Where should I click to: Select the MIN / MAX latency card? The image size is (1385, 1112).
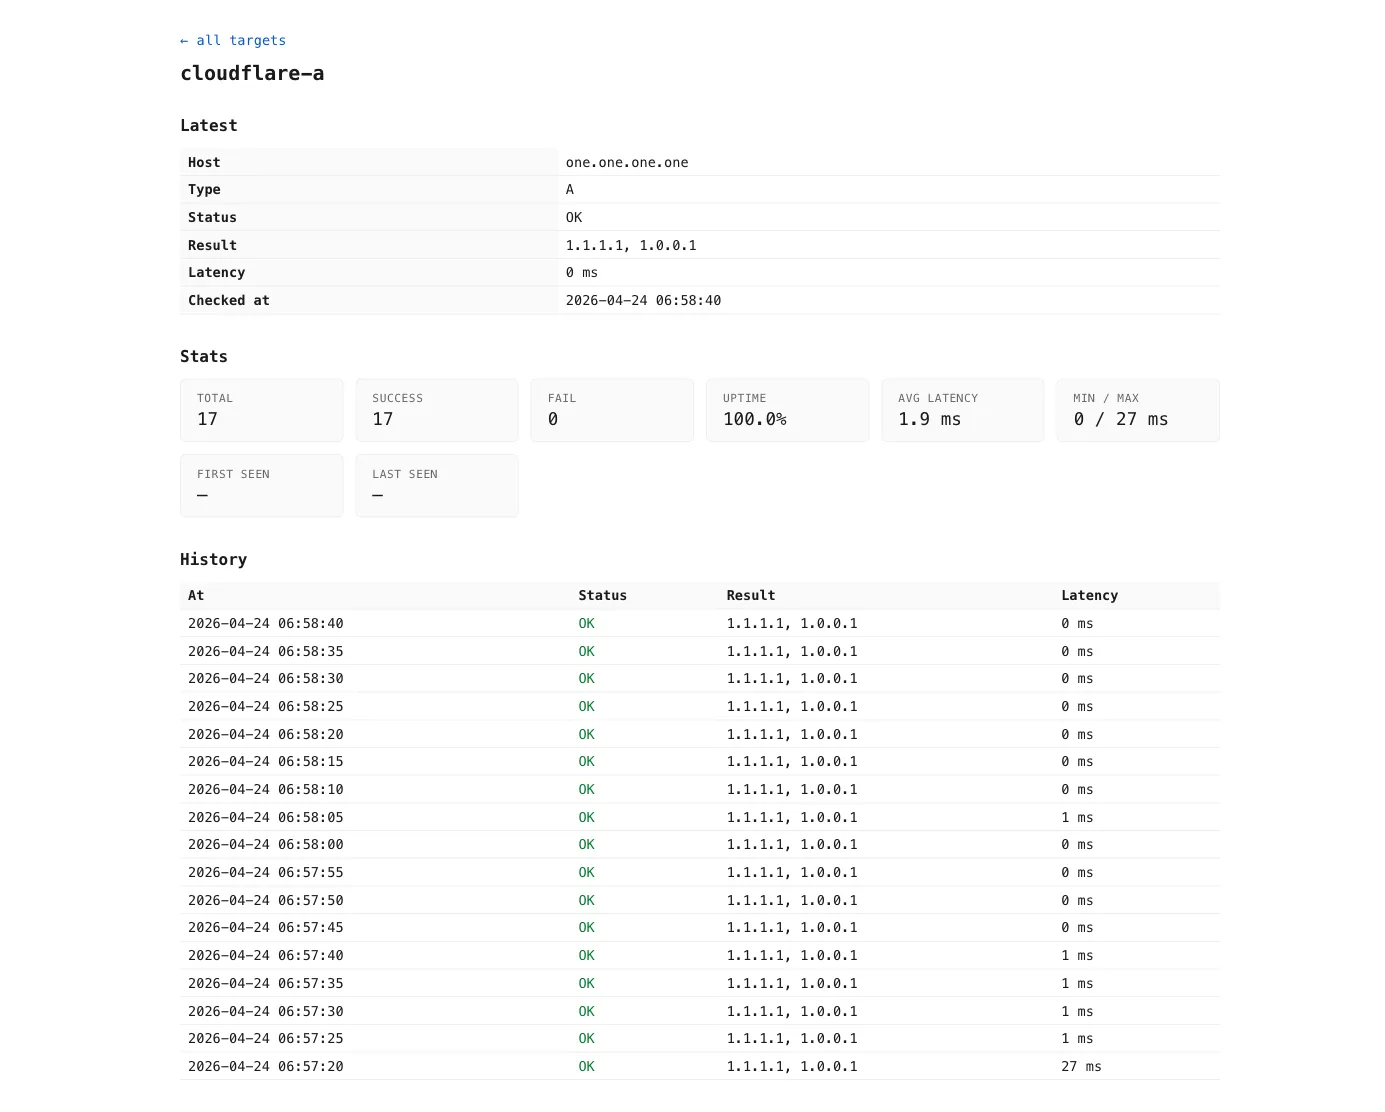(x=1137, y=410)
